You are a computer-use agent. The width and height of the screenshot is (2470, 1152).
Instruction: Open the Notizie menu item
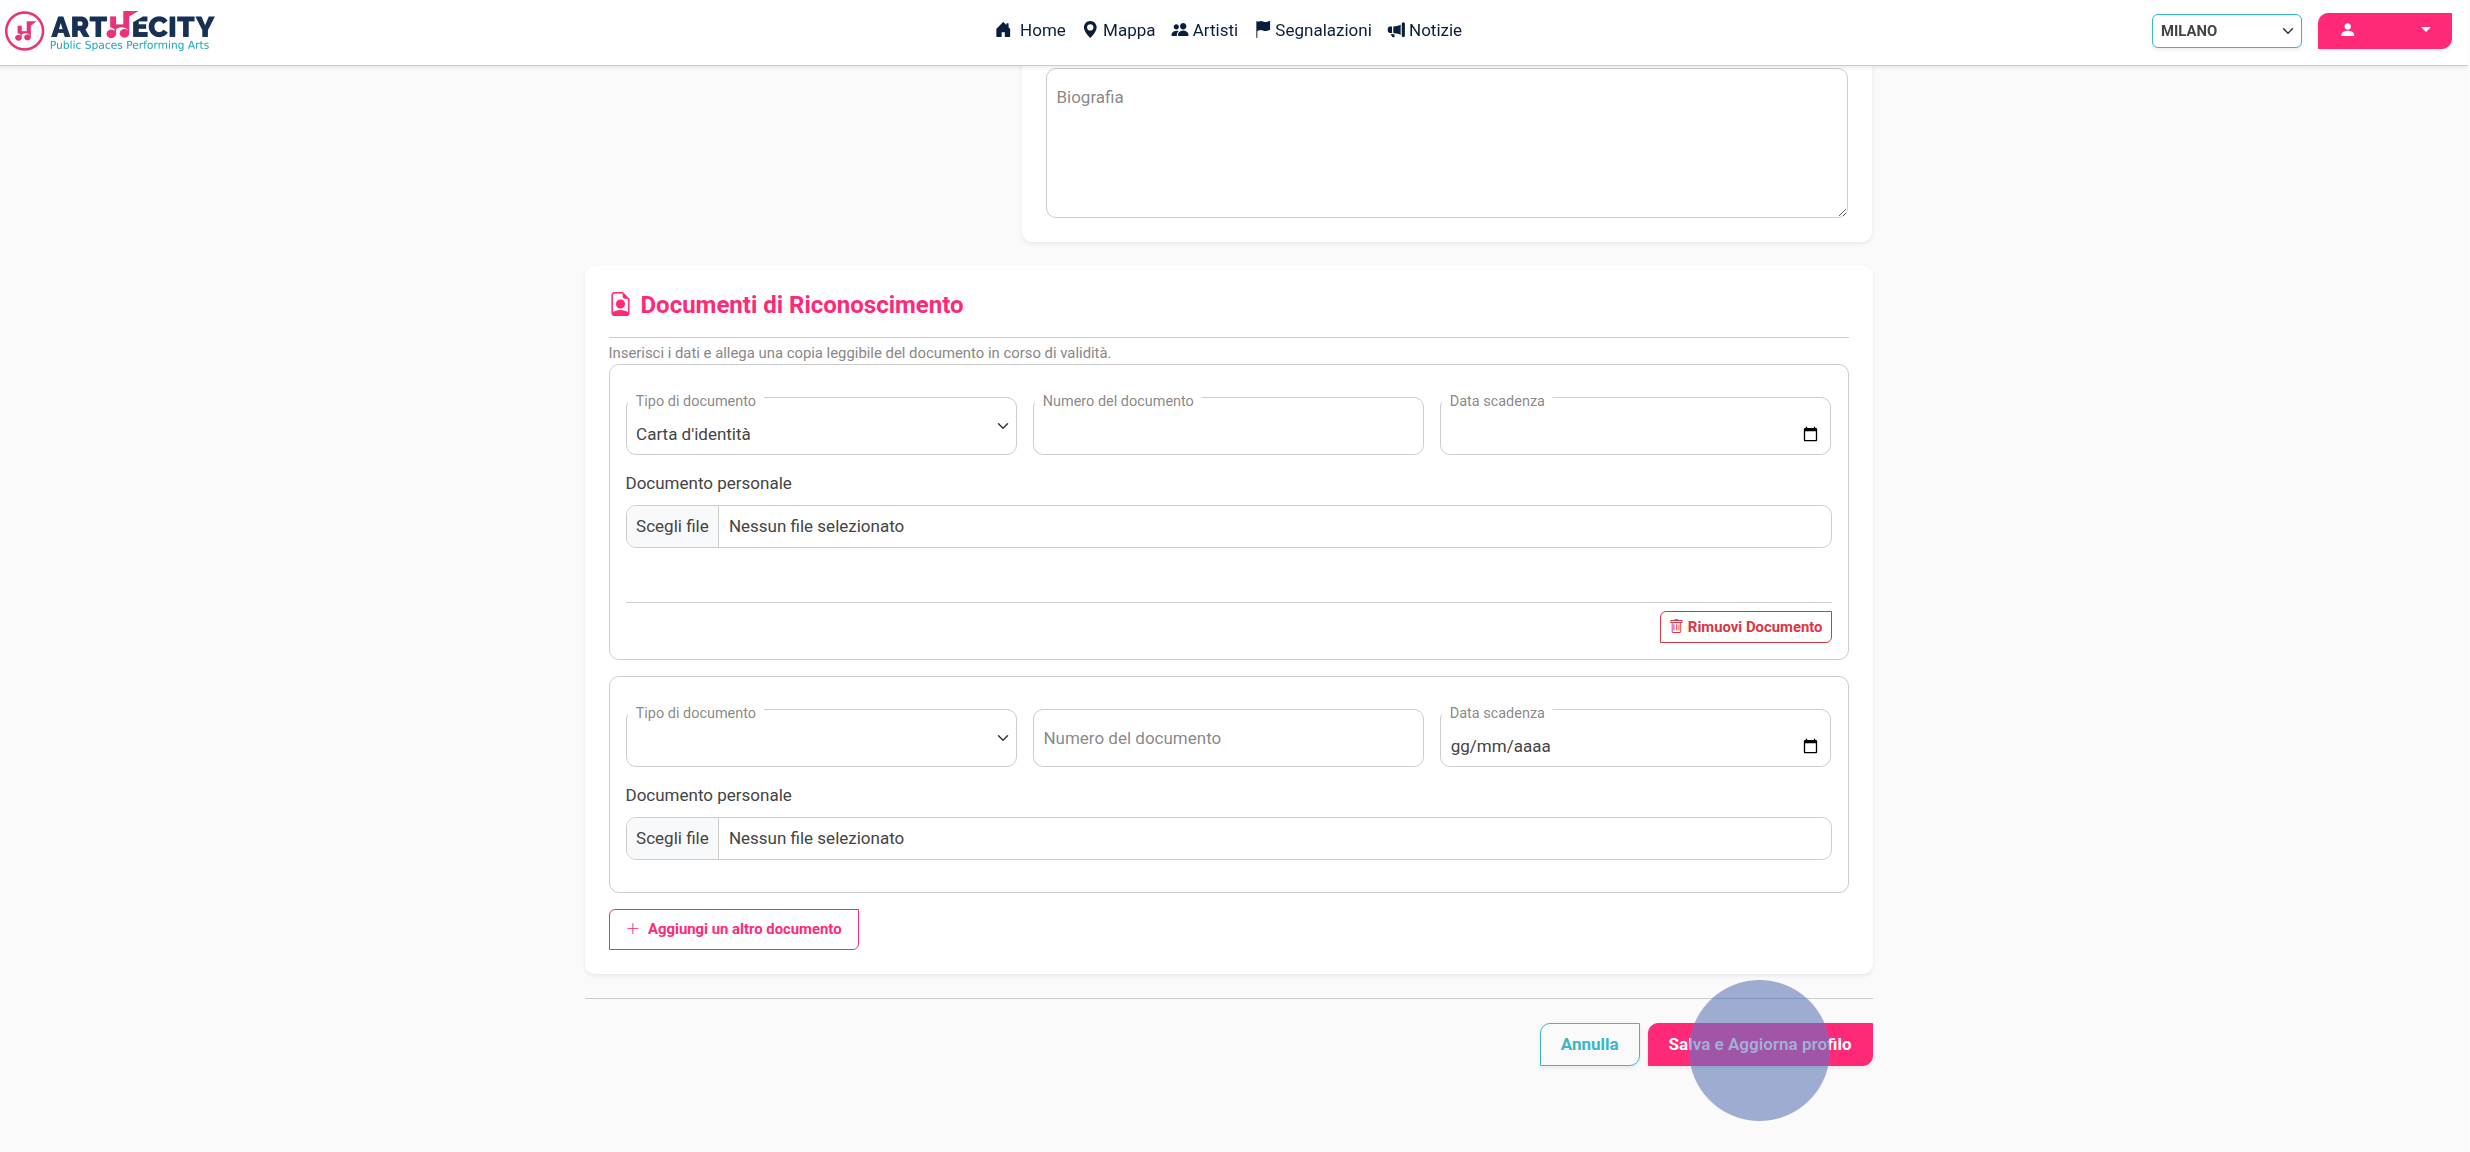tap(1425, 30)
